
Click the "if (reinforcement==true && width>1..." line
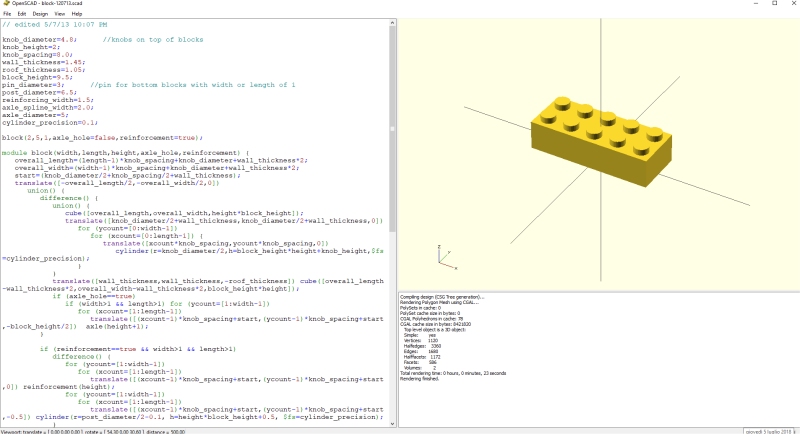(x=138, y=349)
